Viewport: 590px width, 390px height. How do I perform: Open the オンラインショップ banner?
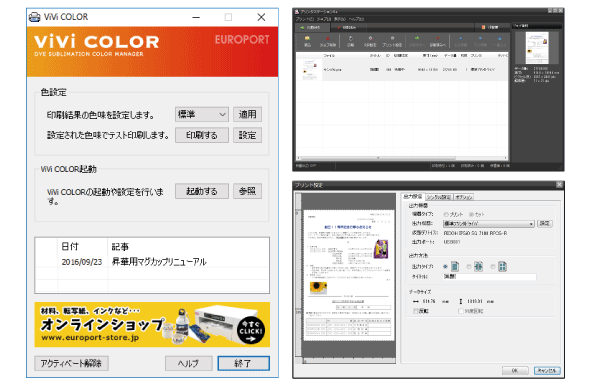coord(152,324)
